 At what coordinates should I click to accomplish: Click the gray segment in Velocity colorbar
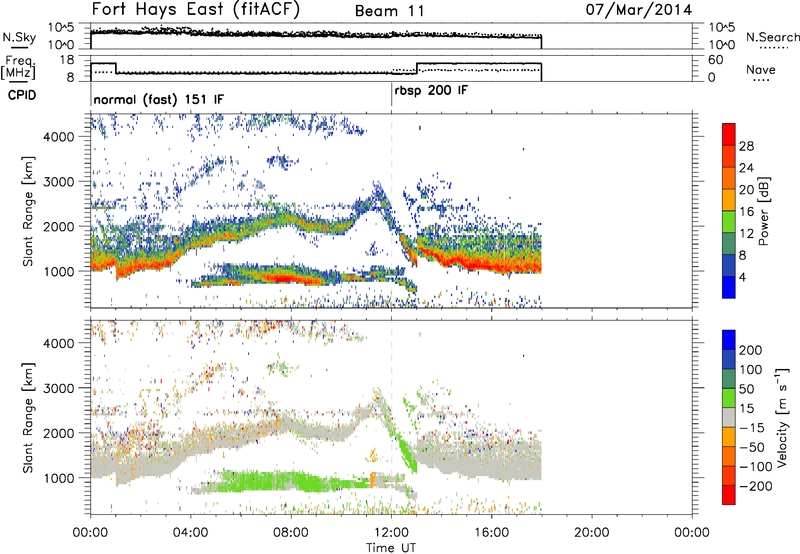[729, 417]
